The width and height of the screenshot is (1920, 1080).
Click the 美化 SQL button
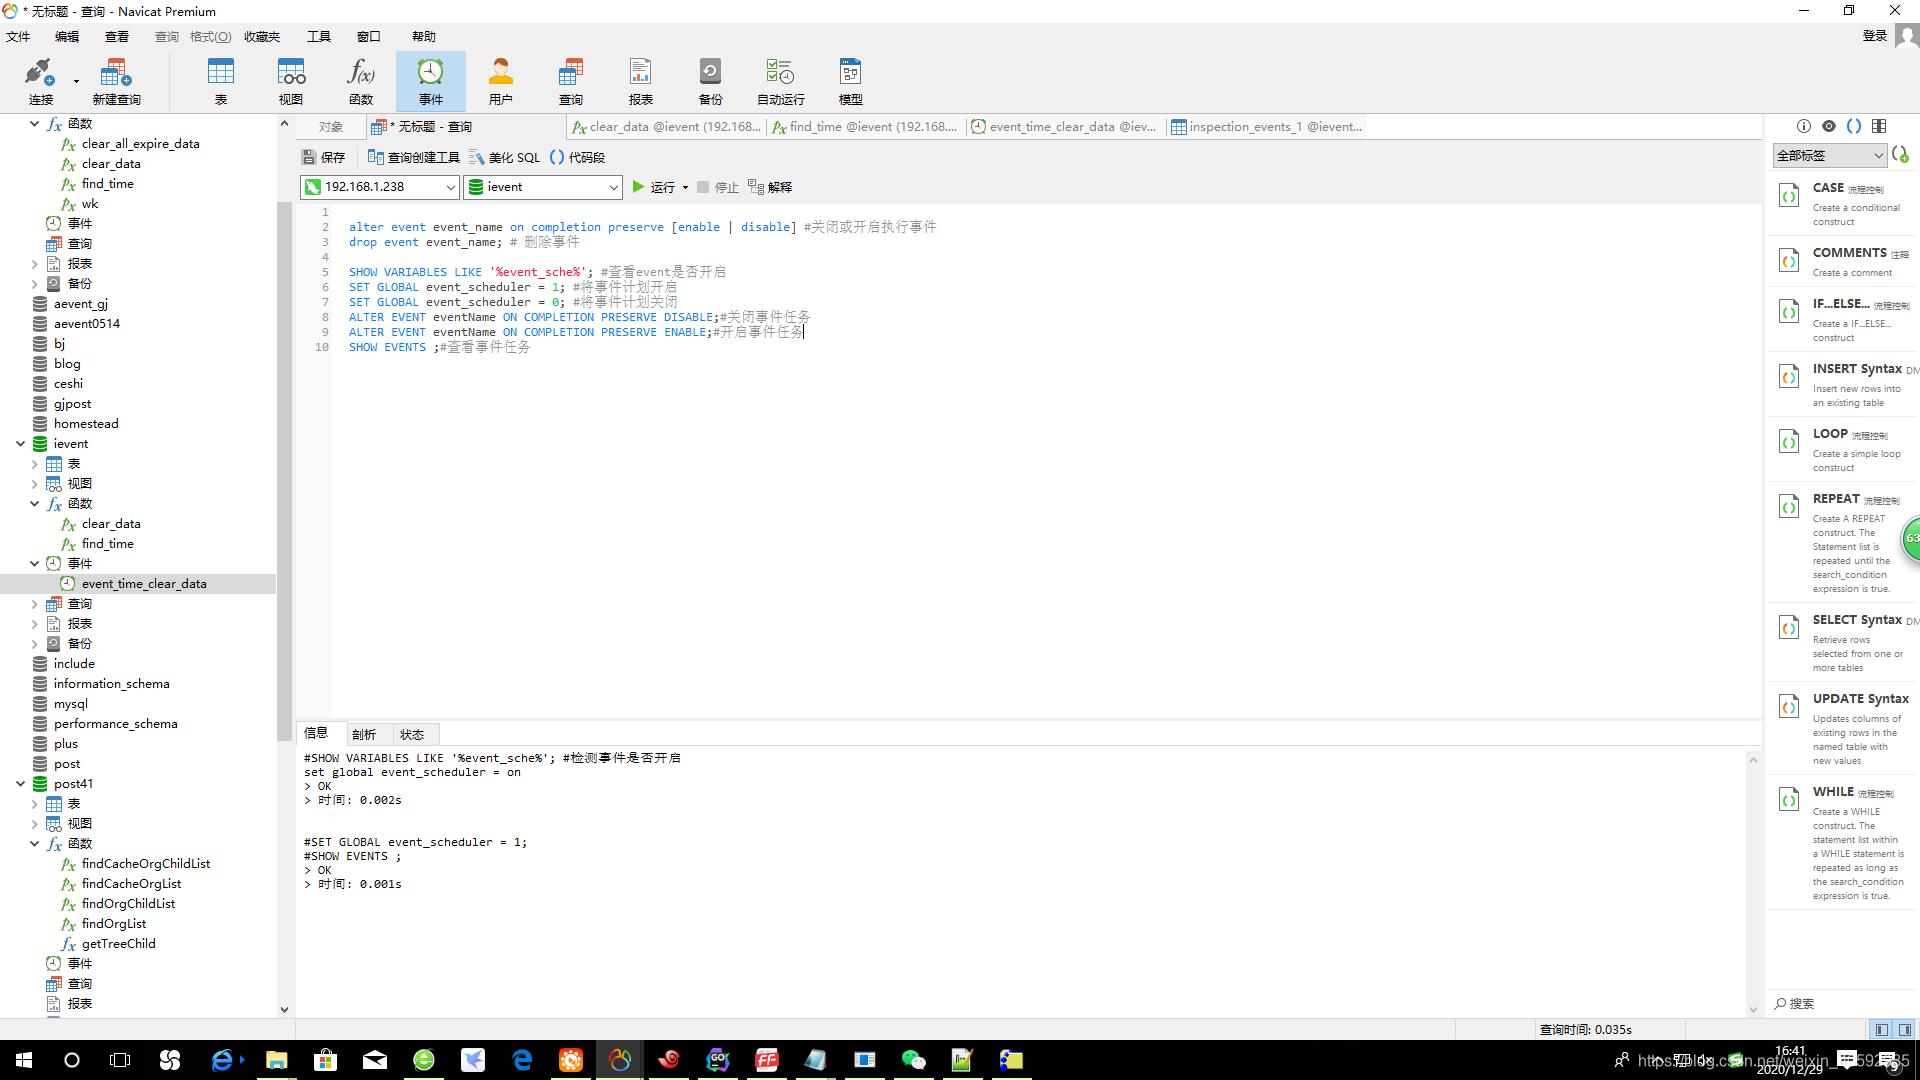(x=505, y=157)
